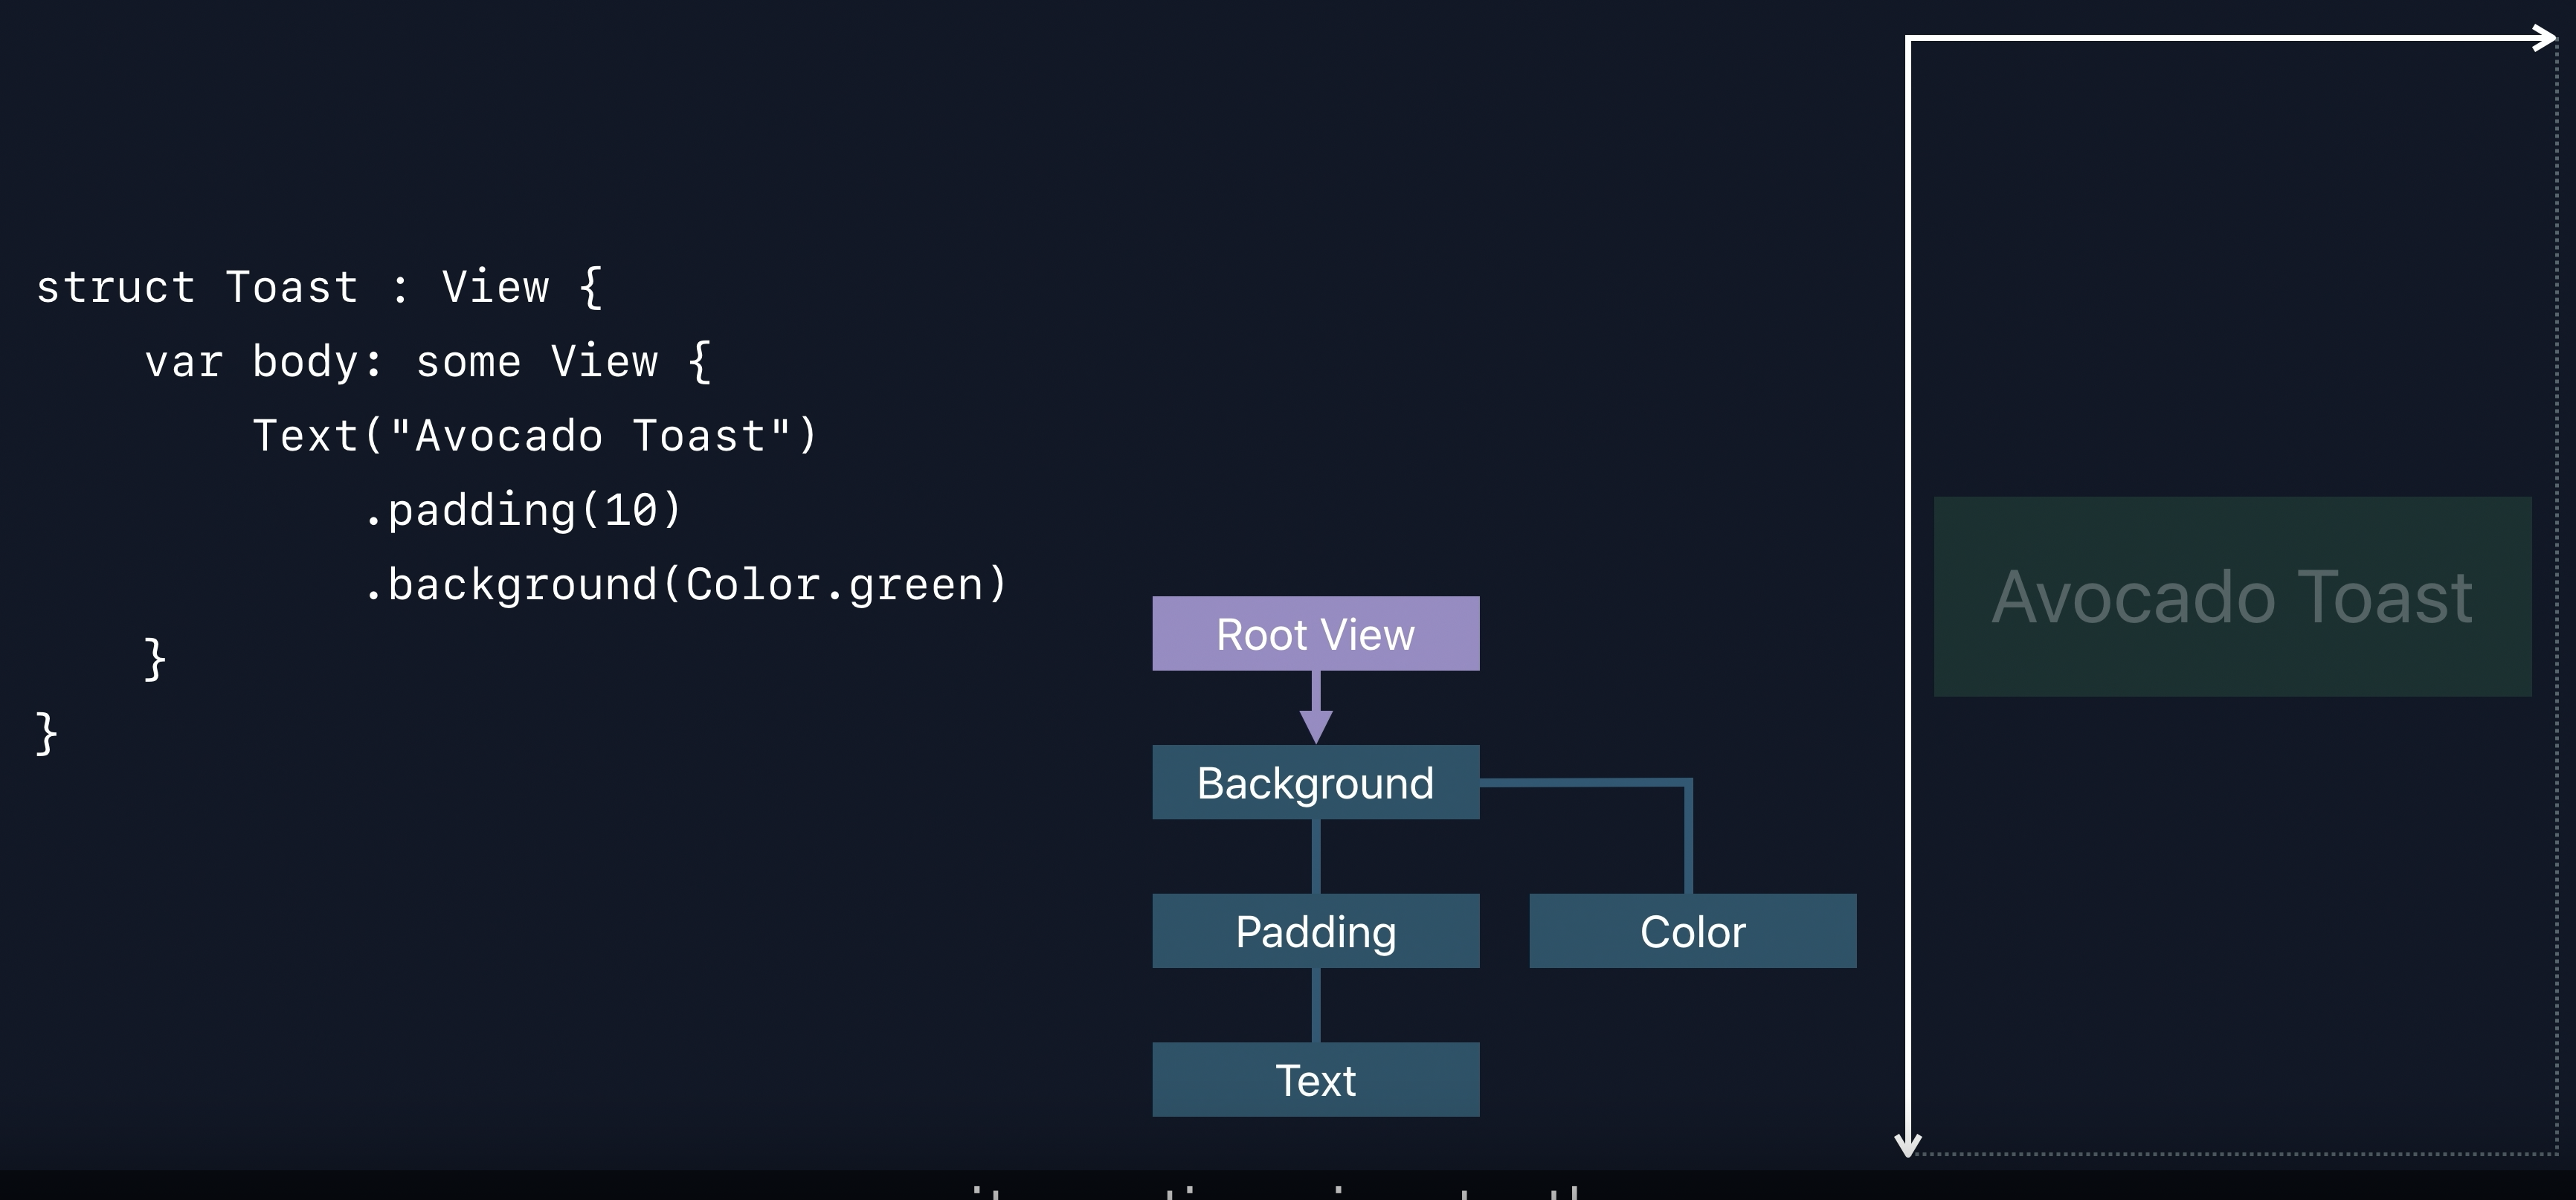Click the Text("Avocado Toast") code line
This screenshot has height=1200, width=2576.
[x=535, y=436]
